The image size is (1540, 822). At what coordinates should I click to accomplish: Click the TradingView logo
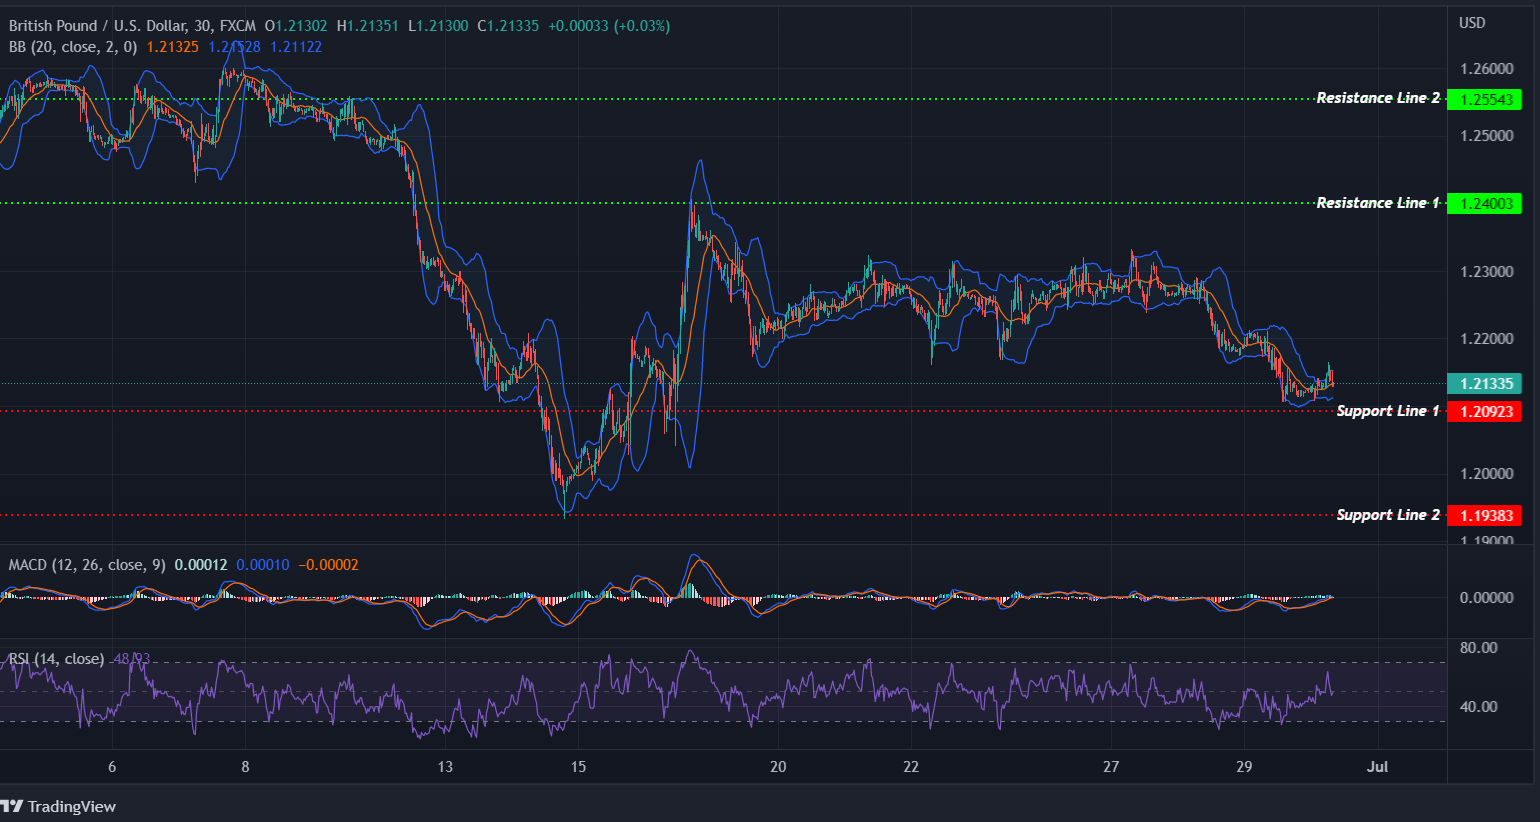point(60,806)
